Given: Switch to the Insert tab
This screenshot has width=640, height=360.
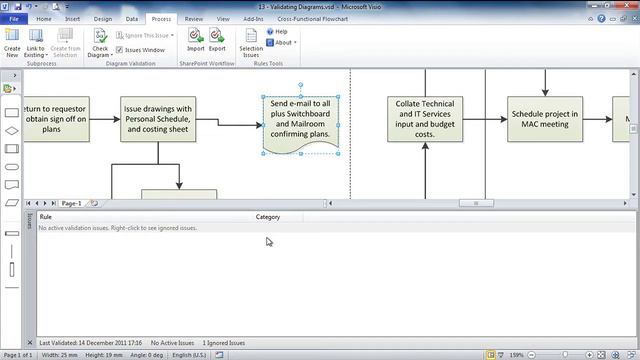Looking at the screenshot, I should tap(72, 19).
